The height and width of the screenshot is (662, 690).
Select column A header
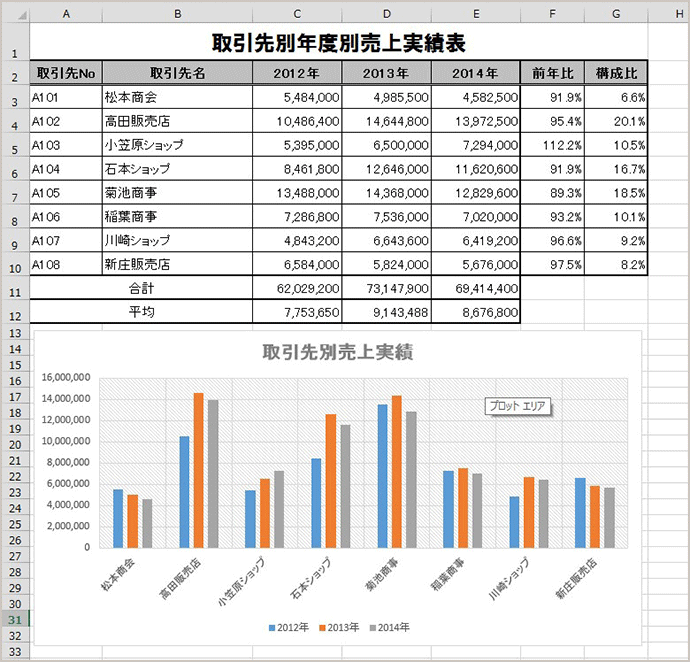point(66,14)
